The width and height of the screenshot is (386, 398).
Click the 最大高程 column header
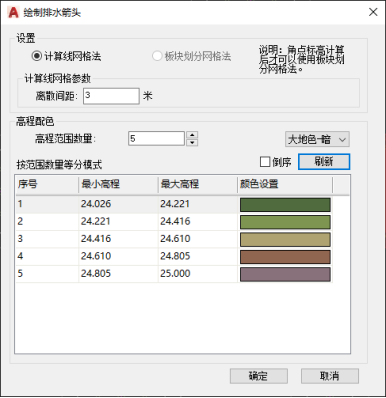(198, 184)
